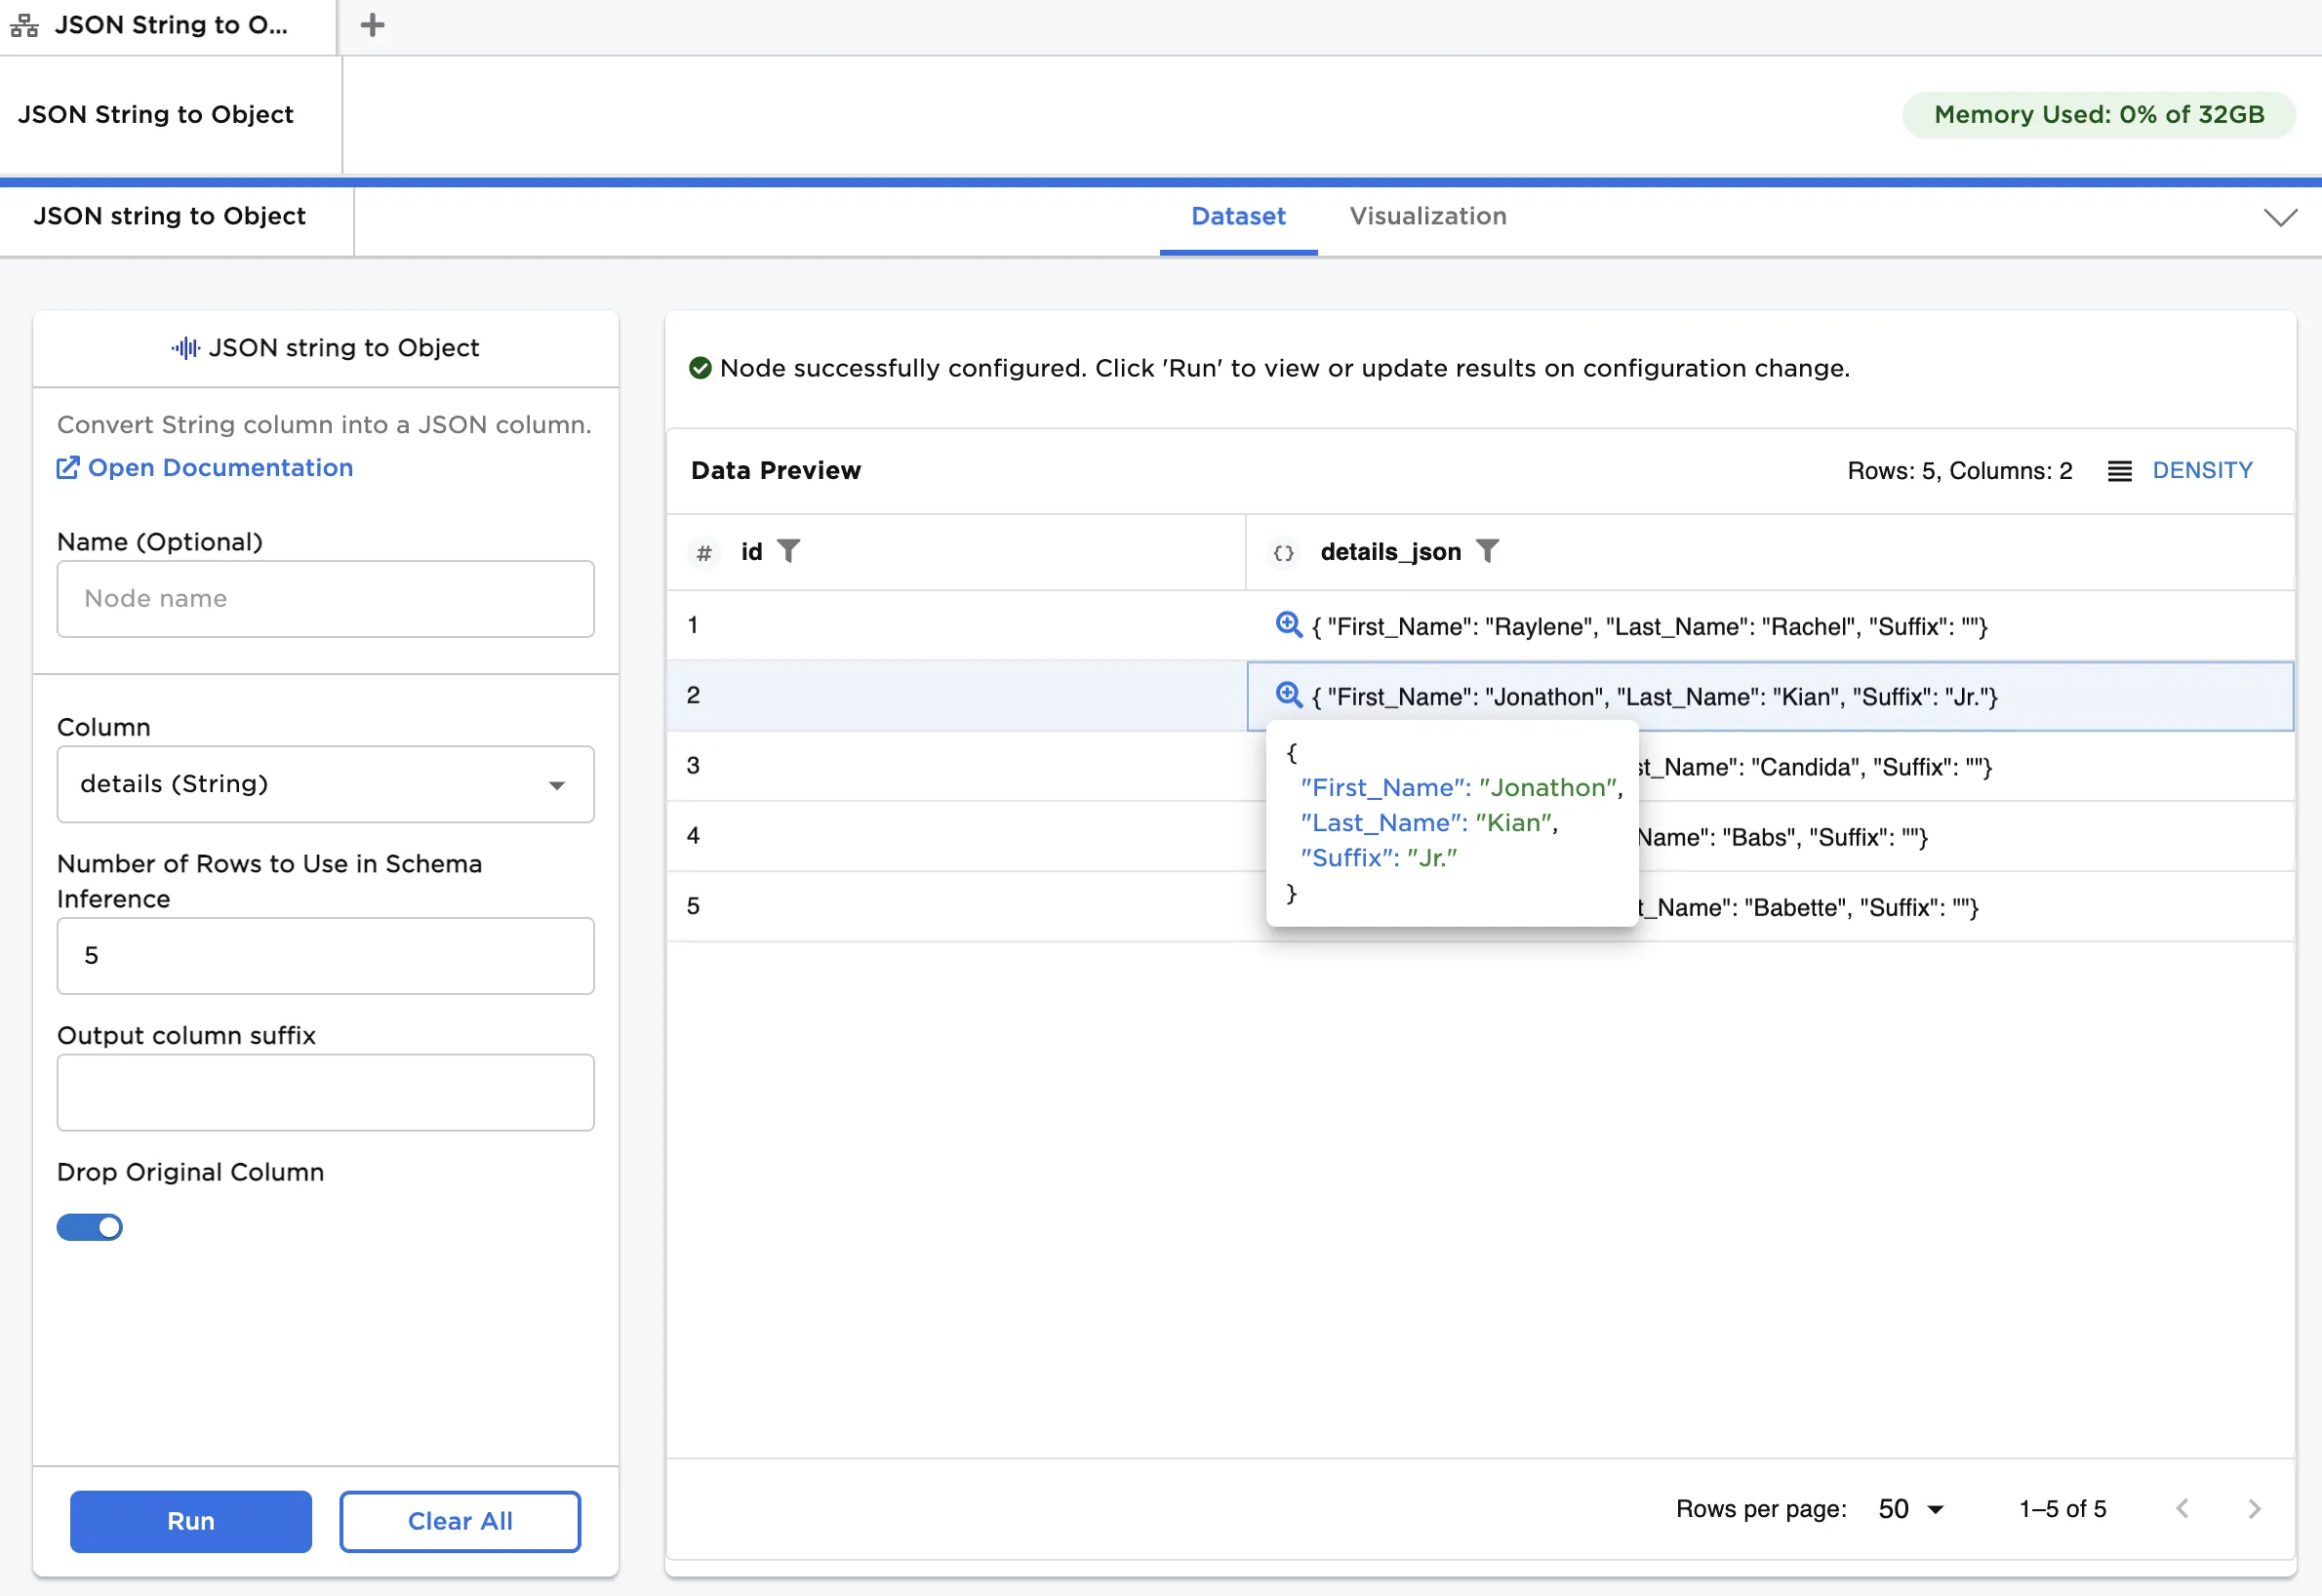2322x1596 pixels.
Task: Click the Node name input field
Action: pos(325,598)
